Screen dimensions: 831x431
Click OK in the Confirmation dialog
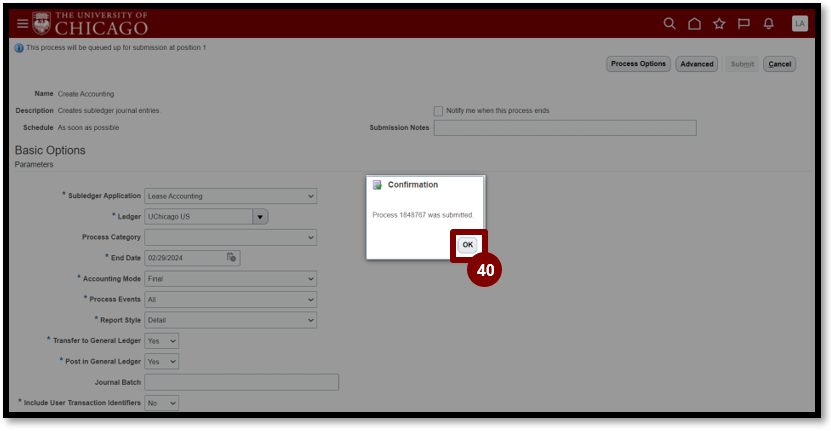(x=467, y=245)
